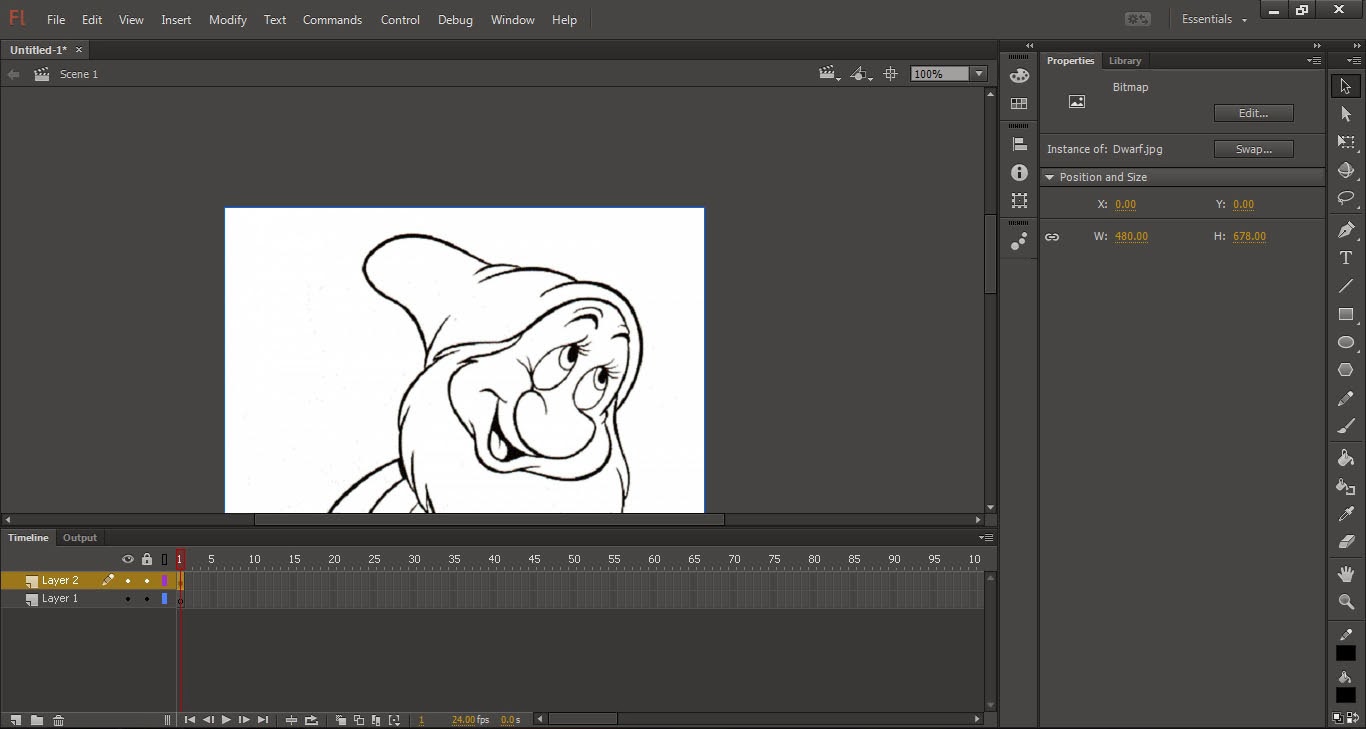Select the Line tool
Viewport: 1366px width, 729px height.
point(1346,286)
